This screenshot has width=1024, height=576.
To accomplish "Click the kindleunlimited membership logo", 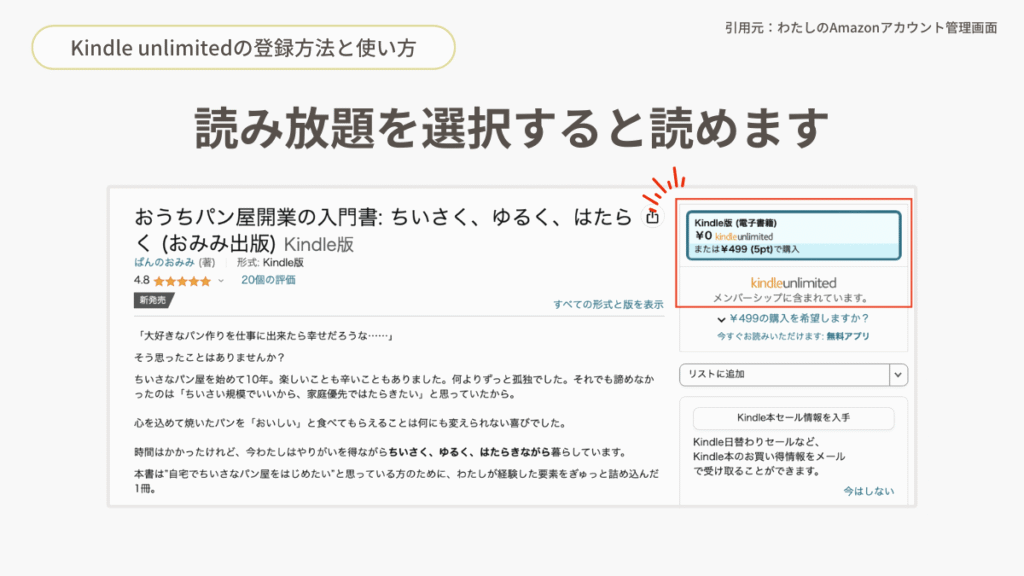I will [x=793, y=283].
